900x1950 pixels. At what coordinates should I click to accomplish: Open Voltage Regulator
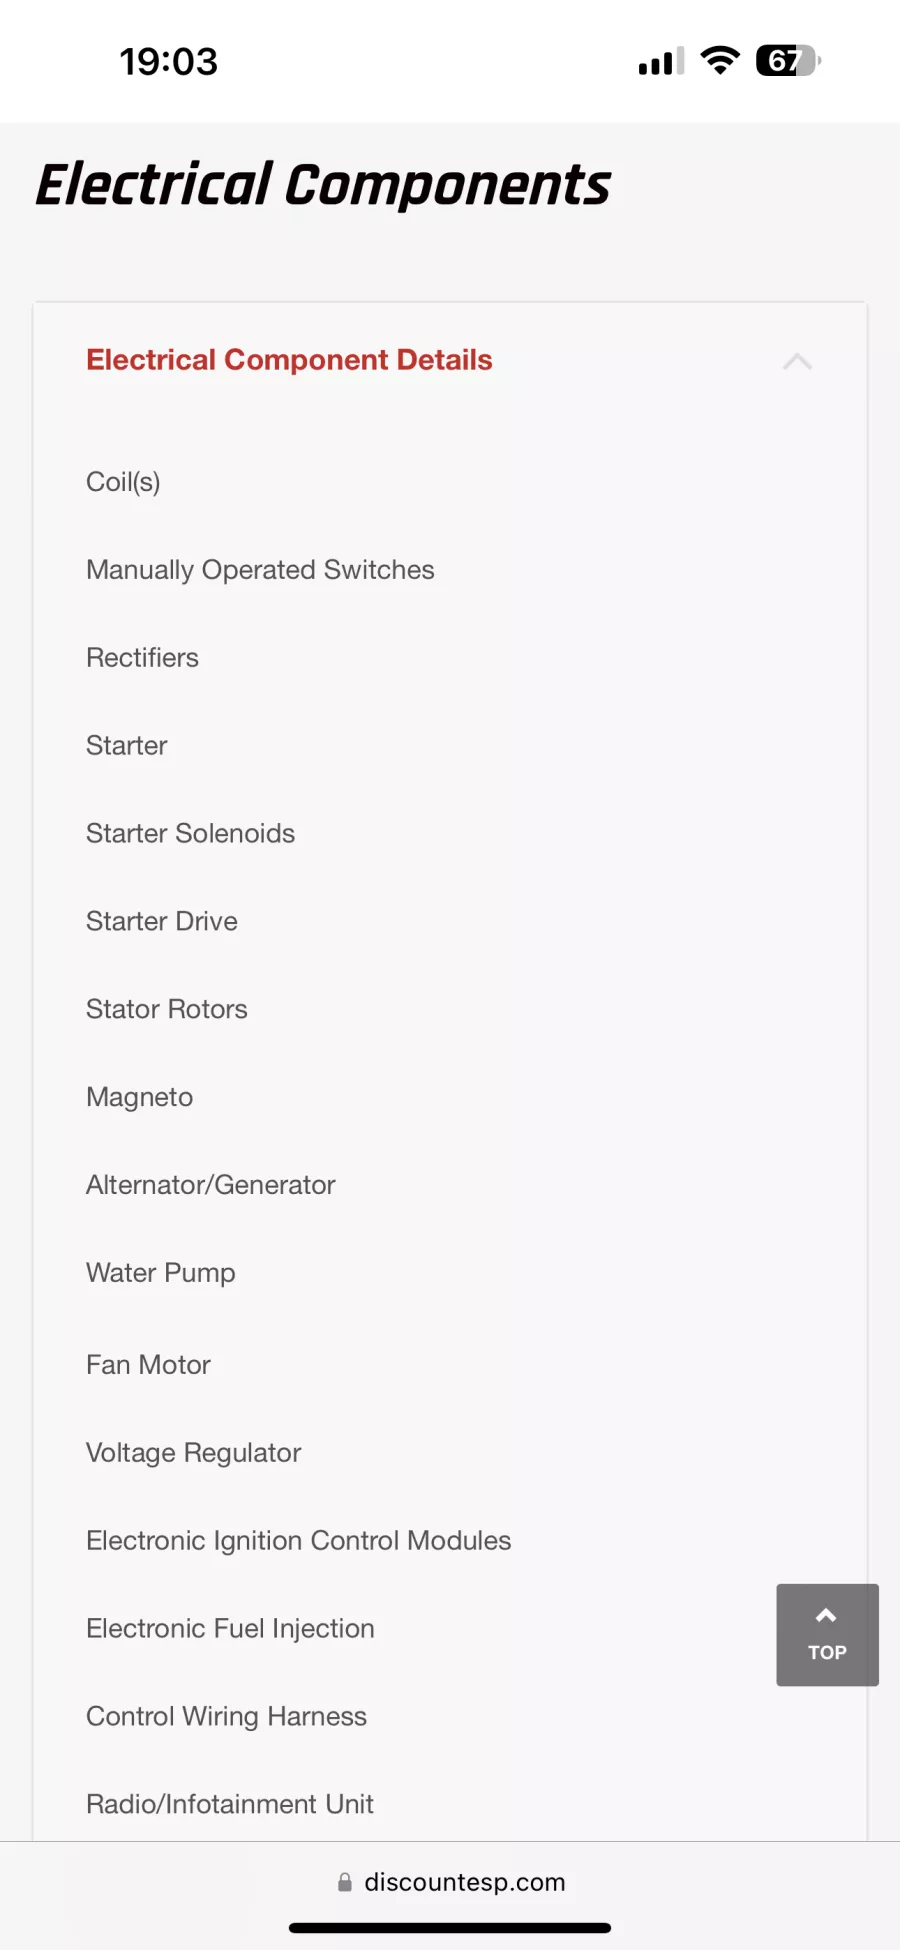point(193,1453)
